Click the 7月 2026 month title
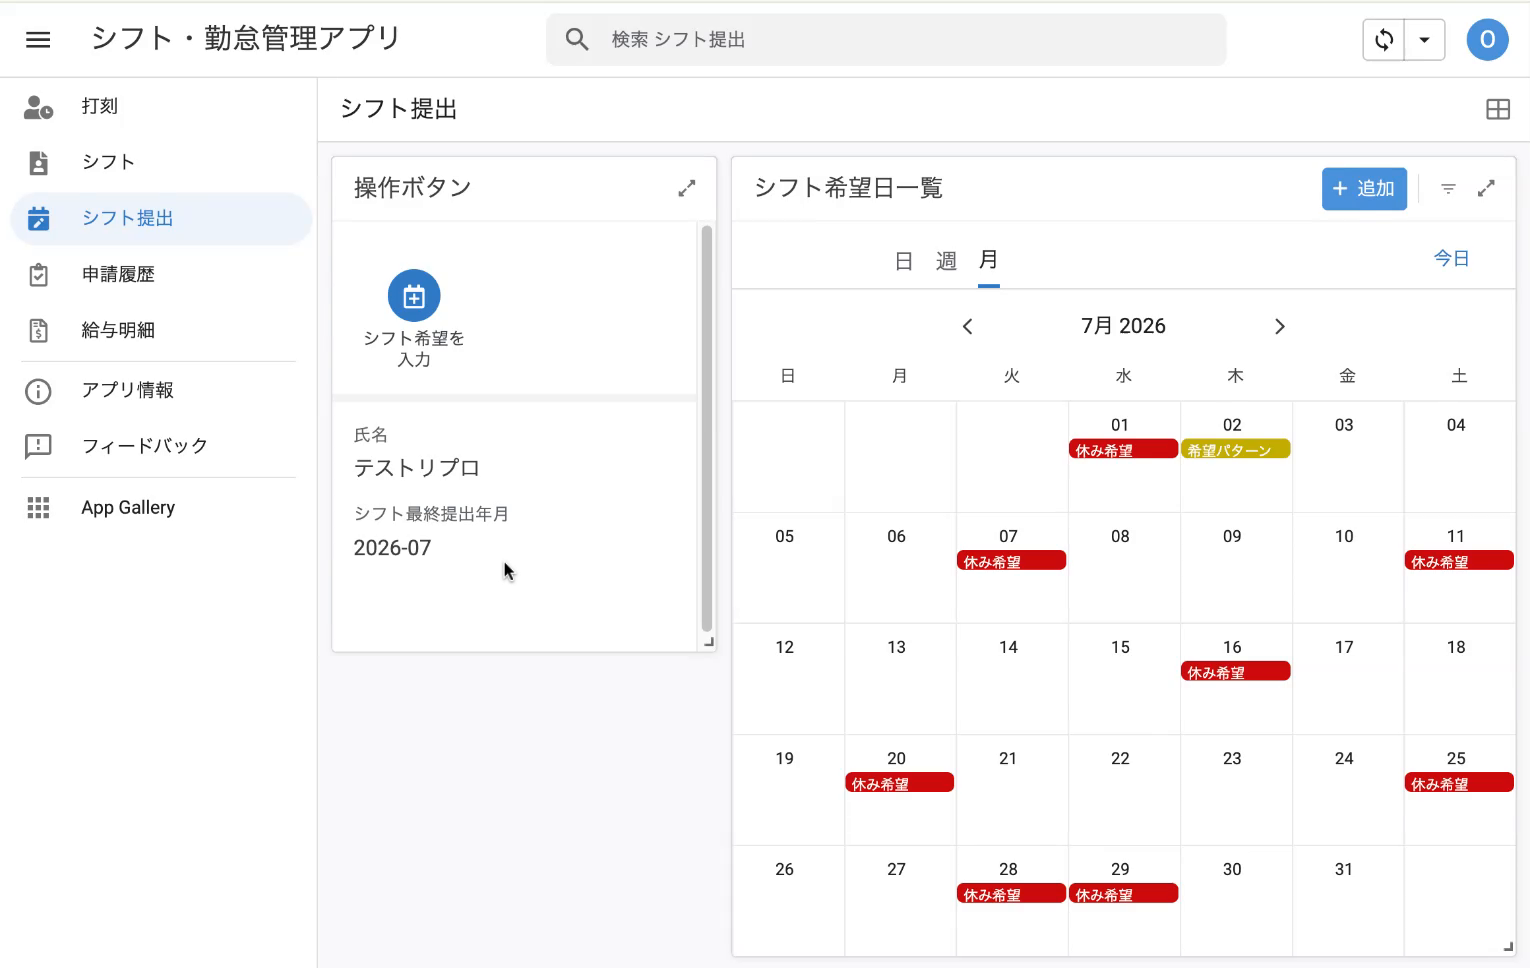 click(1123, 326)
